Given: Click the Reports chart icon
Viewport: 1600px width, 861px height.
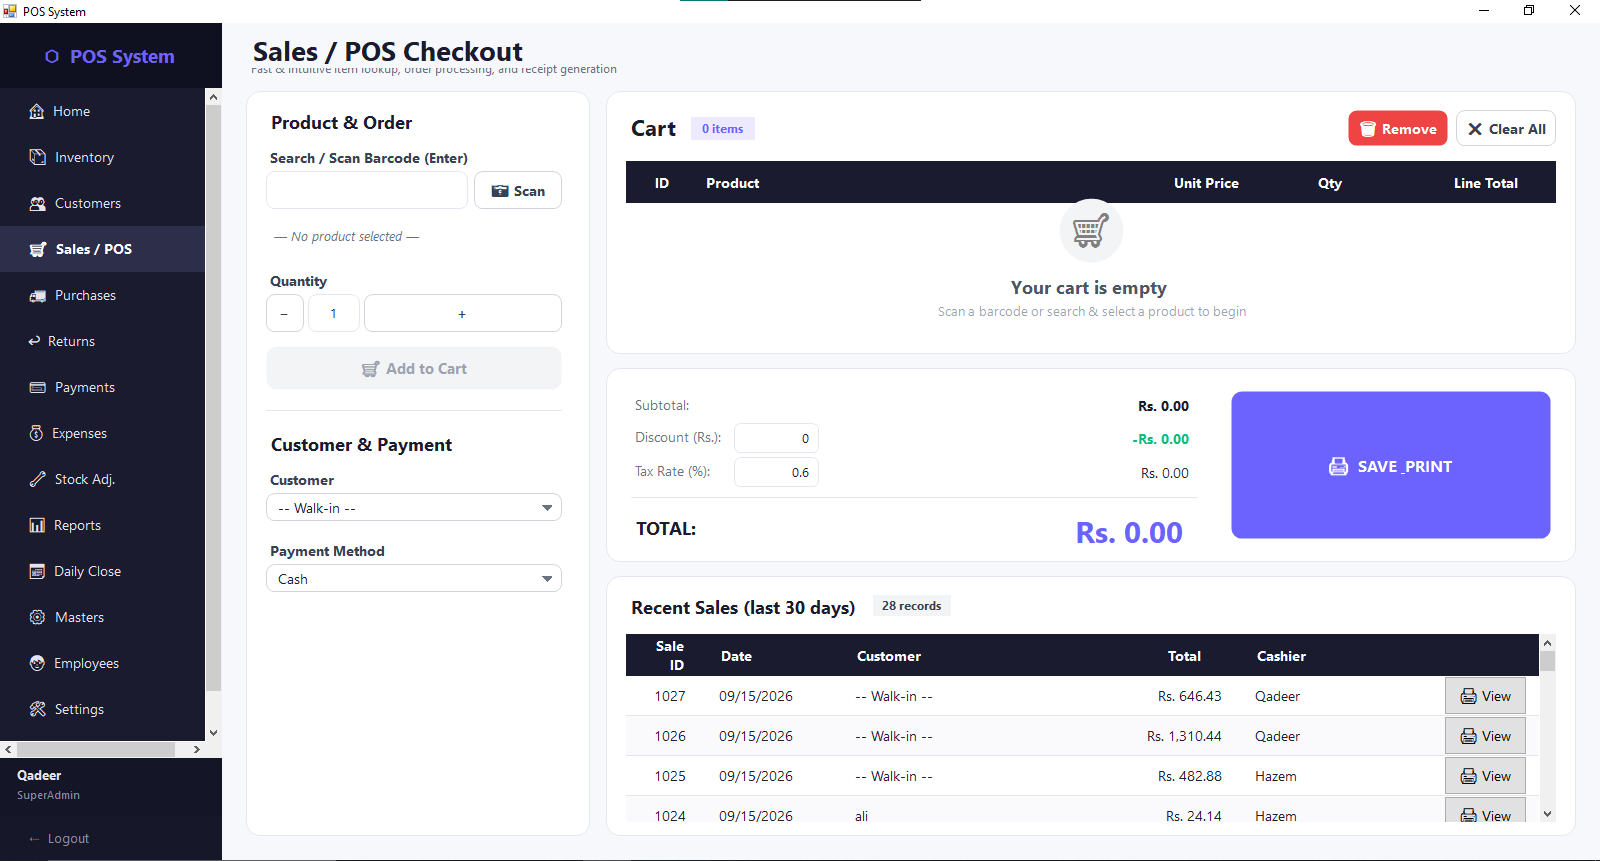Looking at the screenshot, I should point(37,525).
